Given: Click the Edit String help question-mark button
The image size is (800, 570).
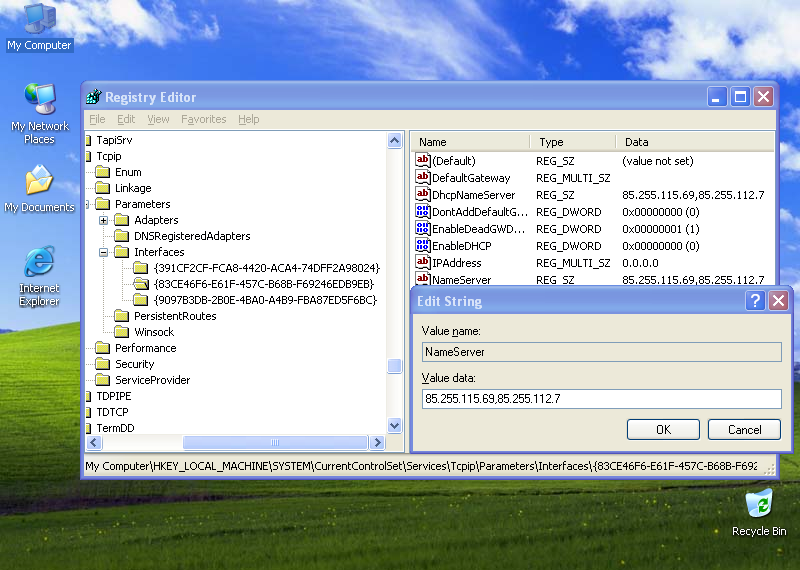Looking at the screenshot, I should 755,301.
